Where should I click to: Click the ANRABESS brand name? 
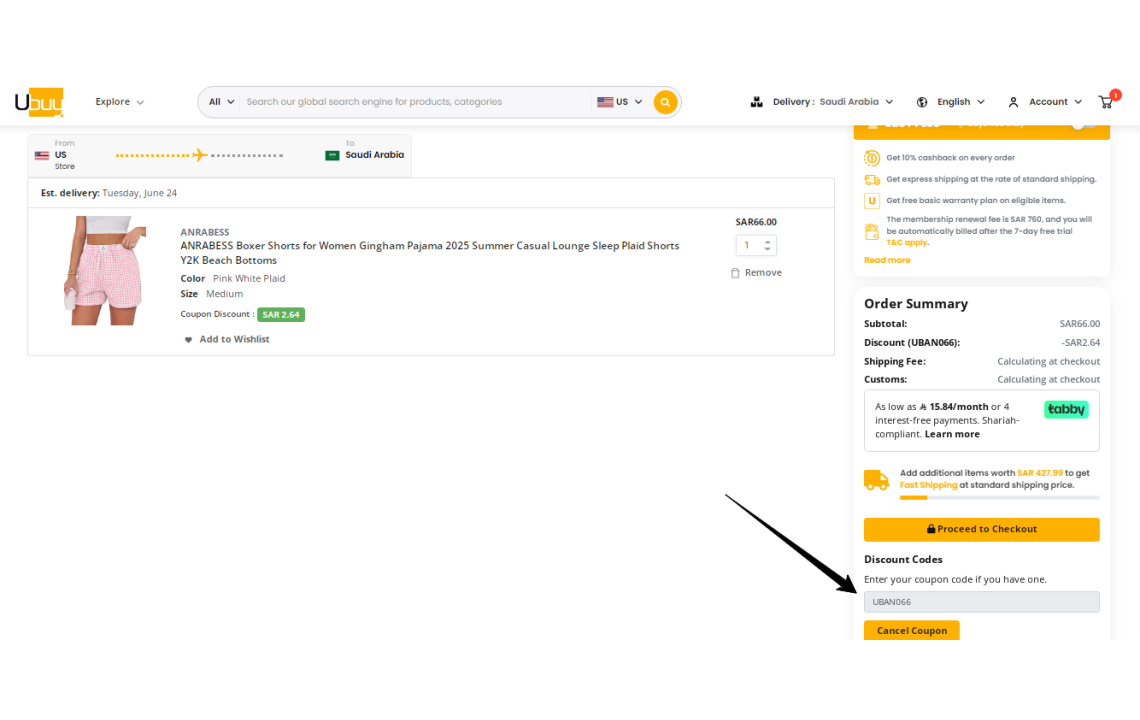pyautogui.click(x=205, y=232)
